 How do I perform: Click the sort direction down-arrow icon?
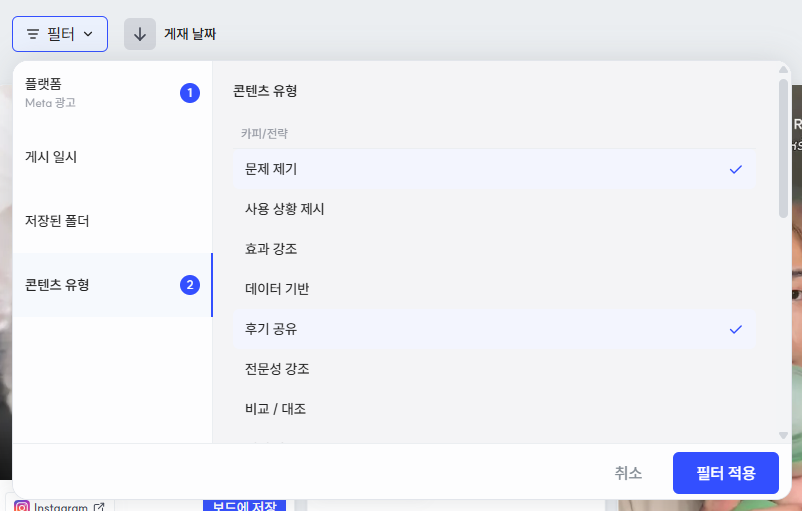coord(140,34)
